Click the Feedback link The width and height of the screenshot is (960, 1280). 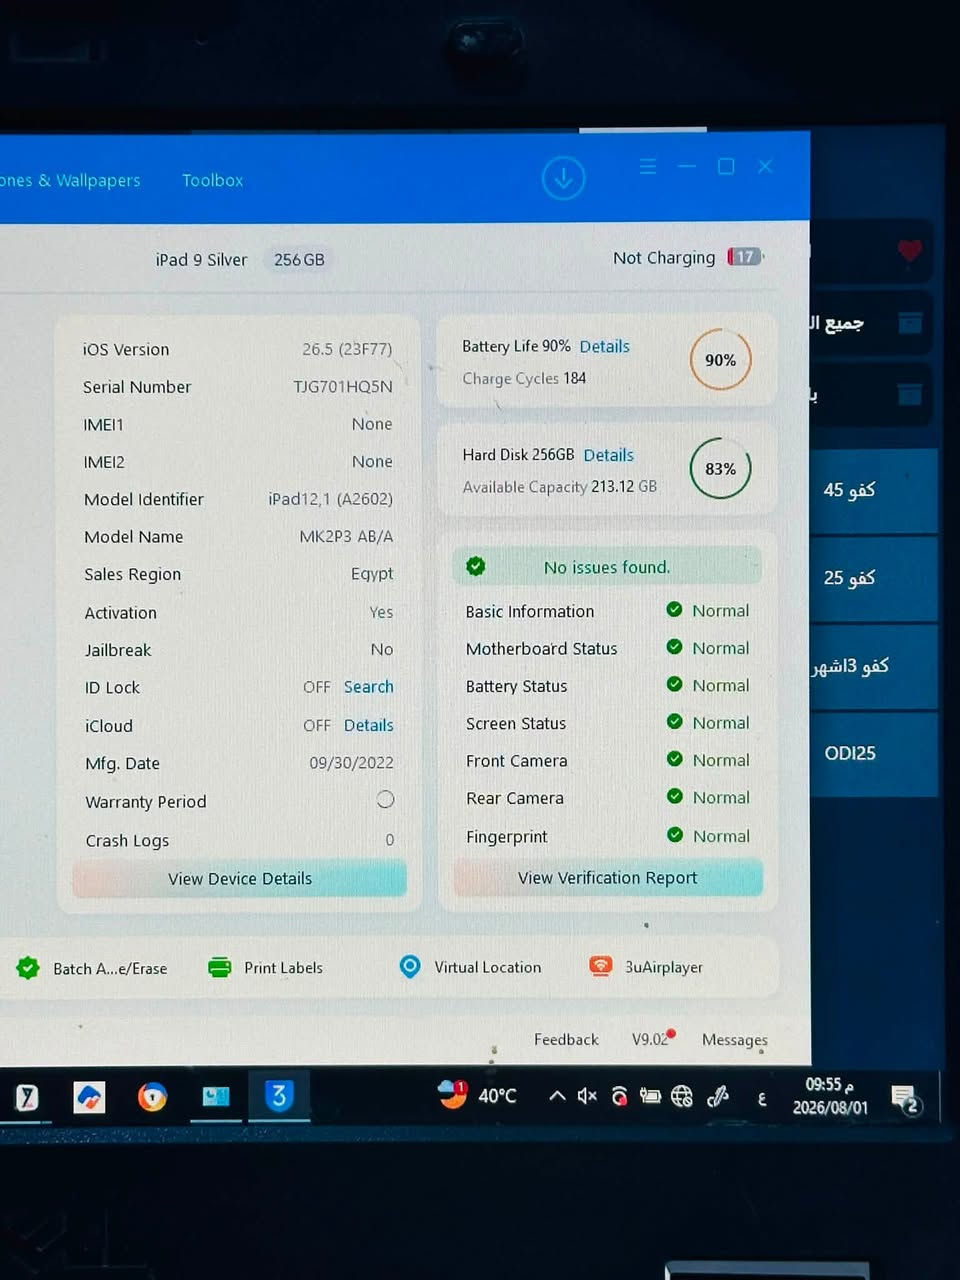click(x=566, y=1039)
